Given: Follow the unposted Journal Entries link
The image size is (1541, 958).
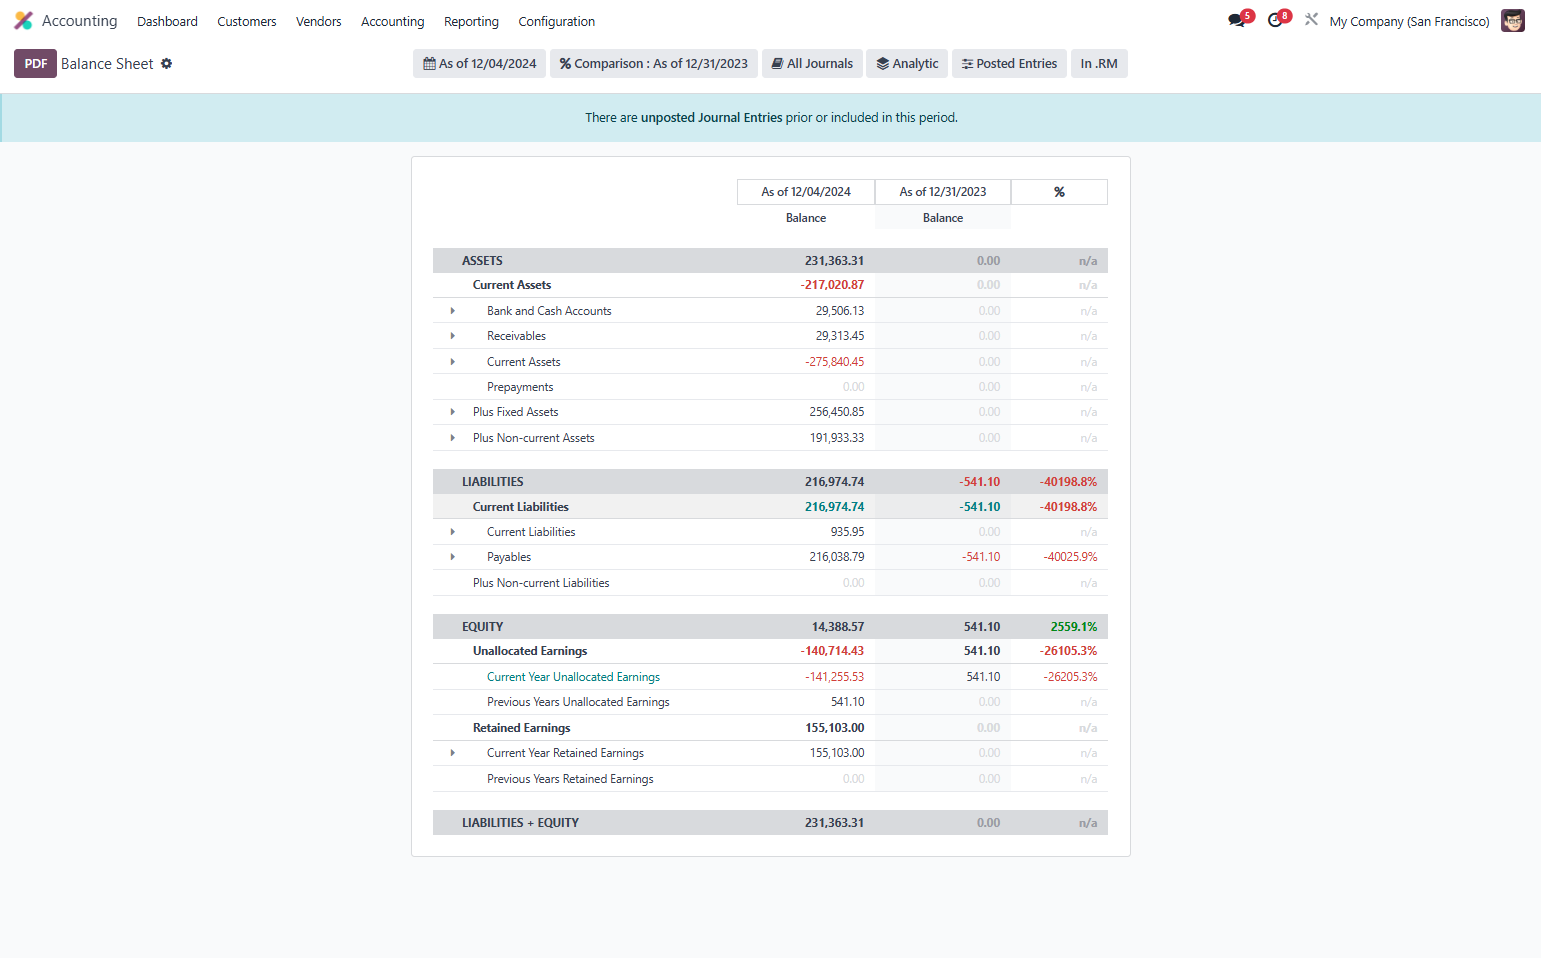Looking at the screenshot, I should pyautogui.click(x=712, y=118).
